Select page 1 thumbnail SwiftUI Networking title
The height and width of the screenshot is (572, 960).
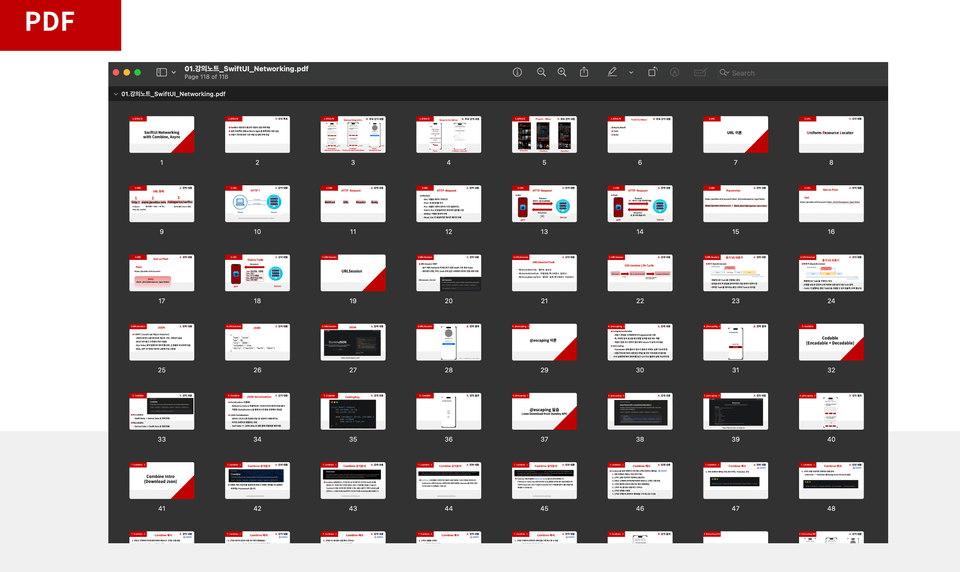(x=162, y=134)
